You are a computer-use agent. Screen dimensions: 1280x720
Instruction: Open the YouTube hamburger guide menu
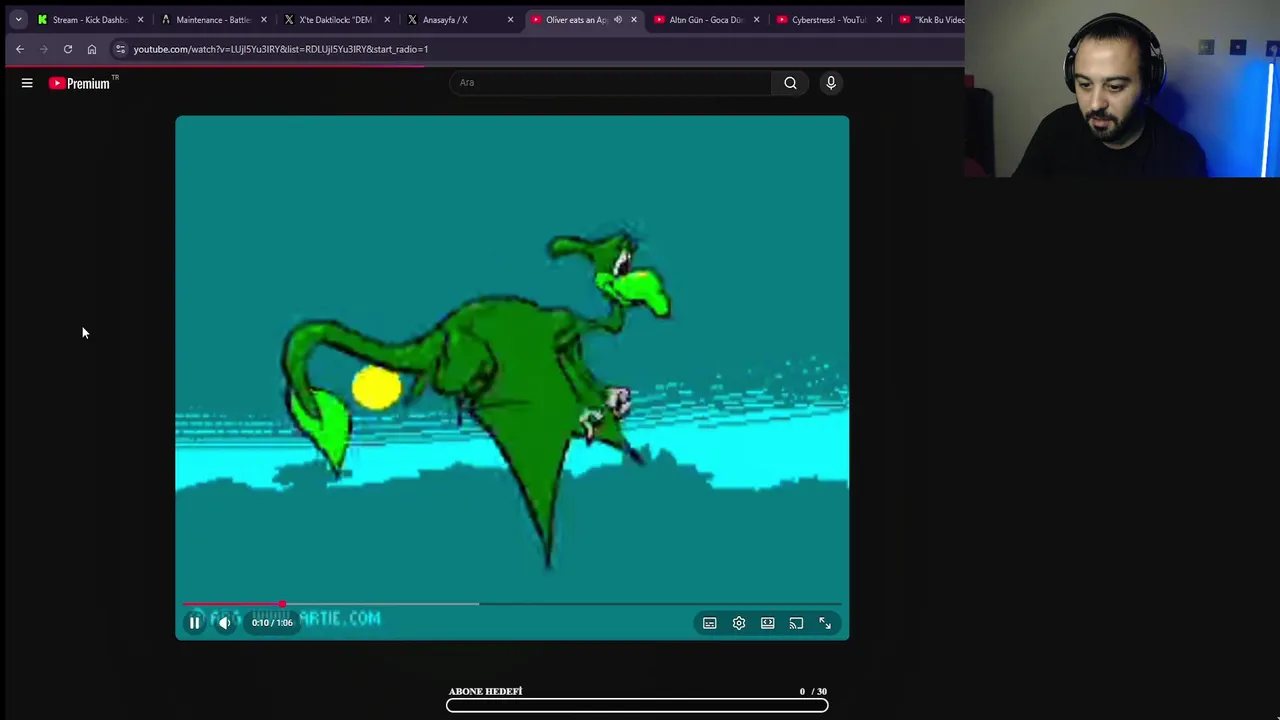coord(27,83)
